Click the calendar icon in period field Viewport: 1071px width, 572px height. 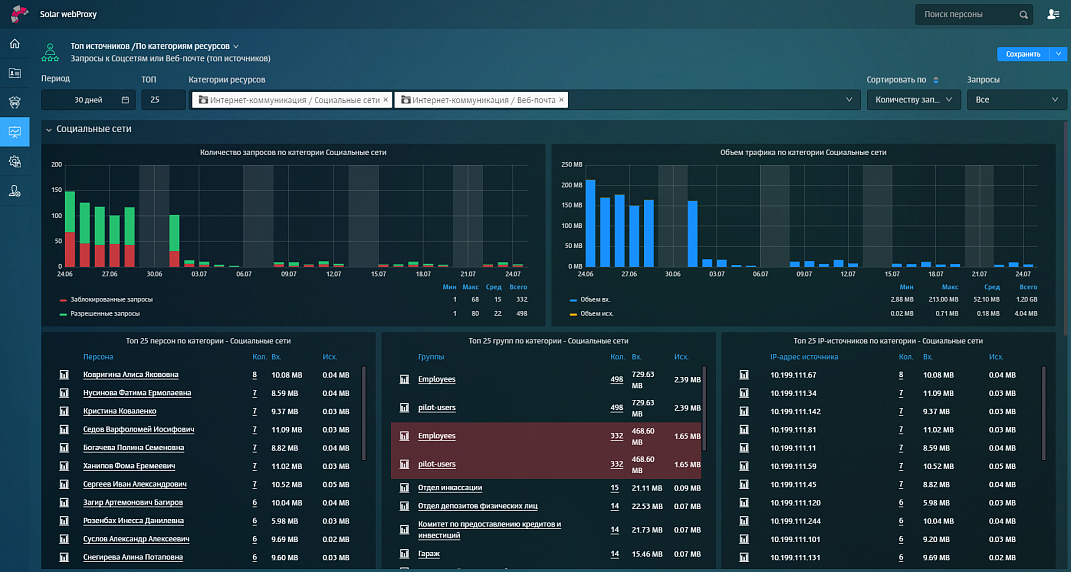point(125,100)
